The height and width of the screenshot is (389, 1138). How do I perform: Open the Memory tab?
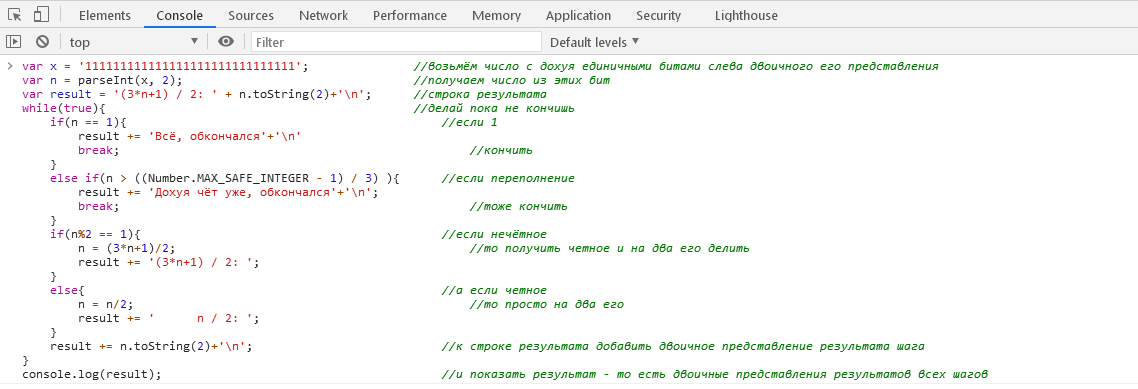pyautogui.click(x=496, y=15)
